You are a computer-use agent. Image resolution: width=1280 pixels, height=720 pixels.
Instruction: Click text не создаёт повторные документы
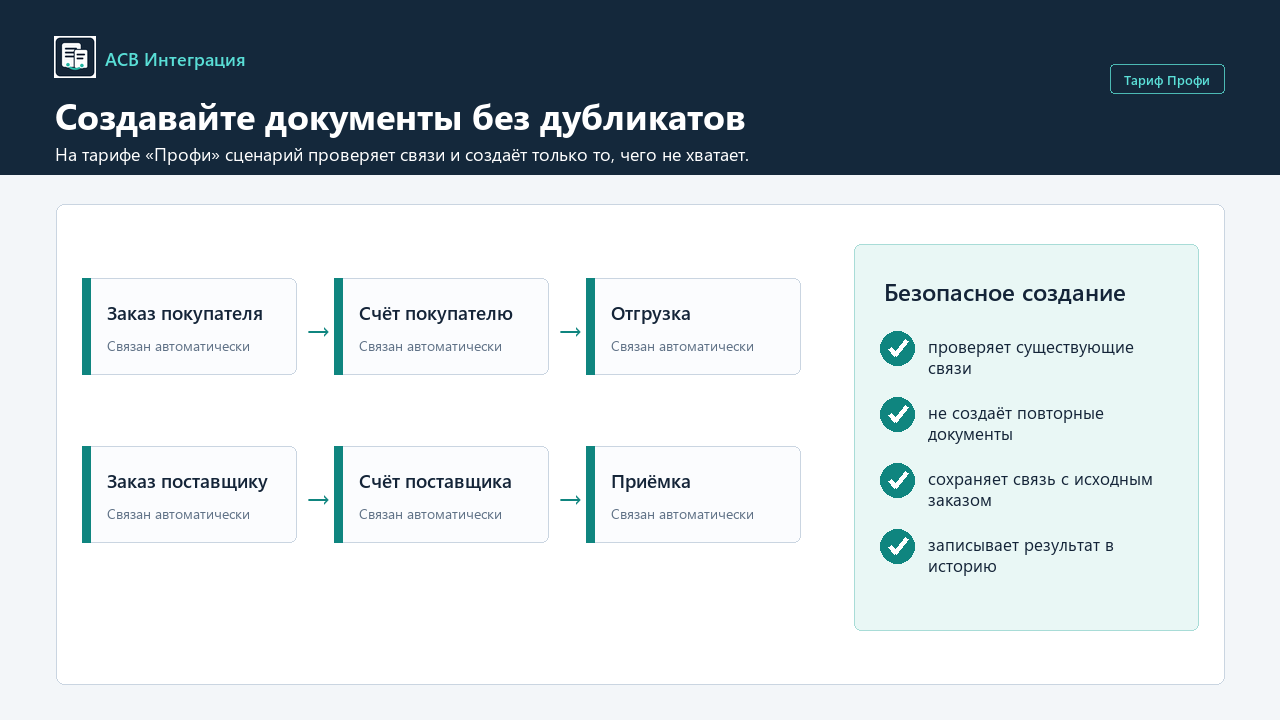(x=1016, y=424)
